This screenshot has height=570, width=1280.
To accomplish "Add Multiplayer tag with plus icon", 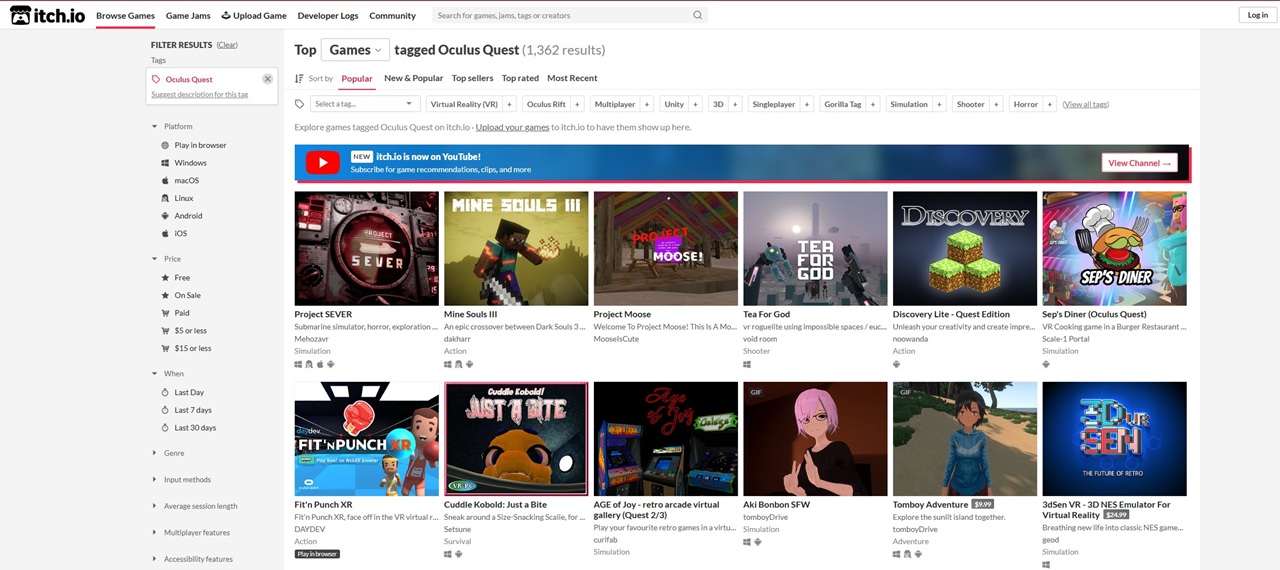I will click(646, 104).
